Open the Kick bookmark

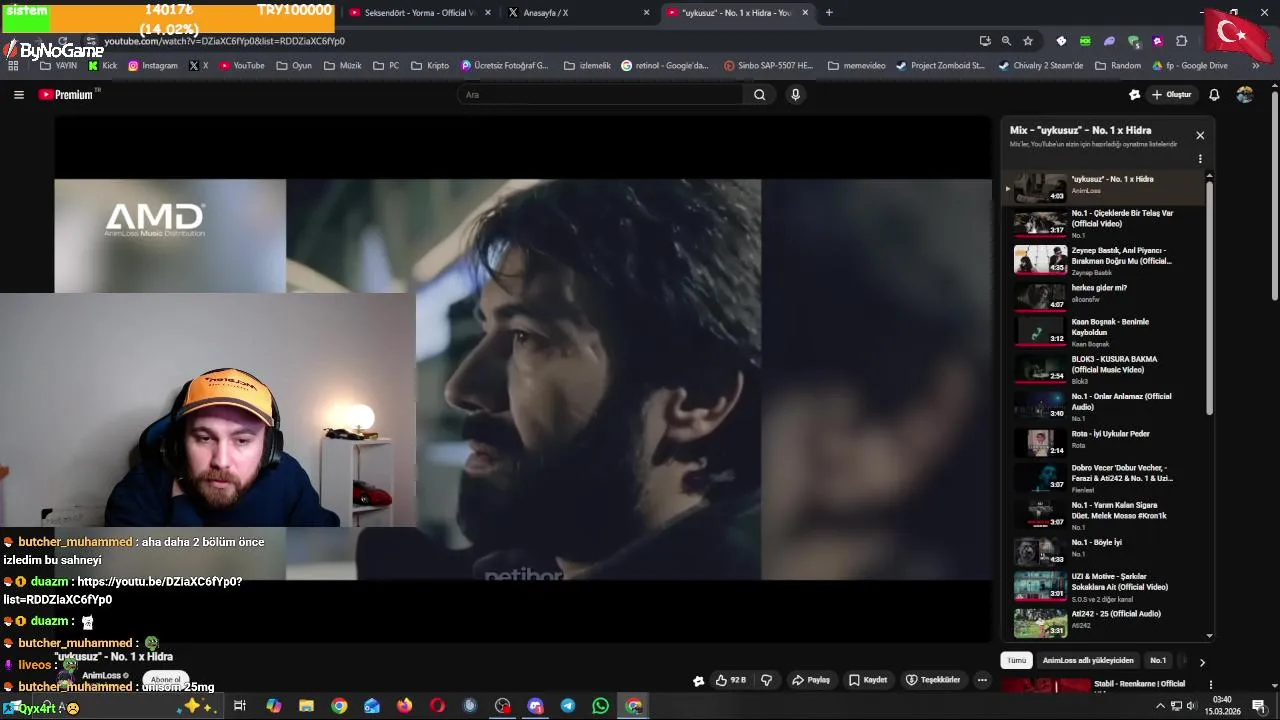(103, 66)
